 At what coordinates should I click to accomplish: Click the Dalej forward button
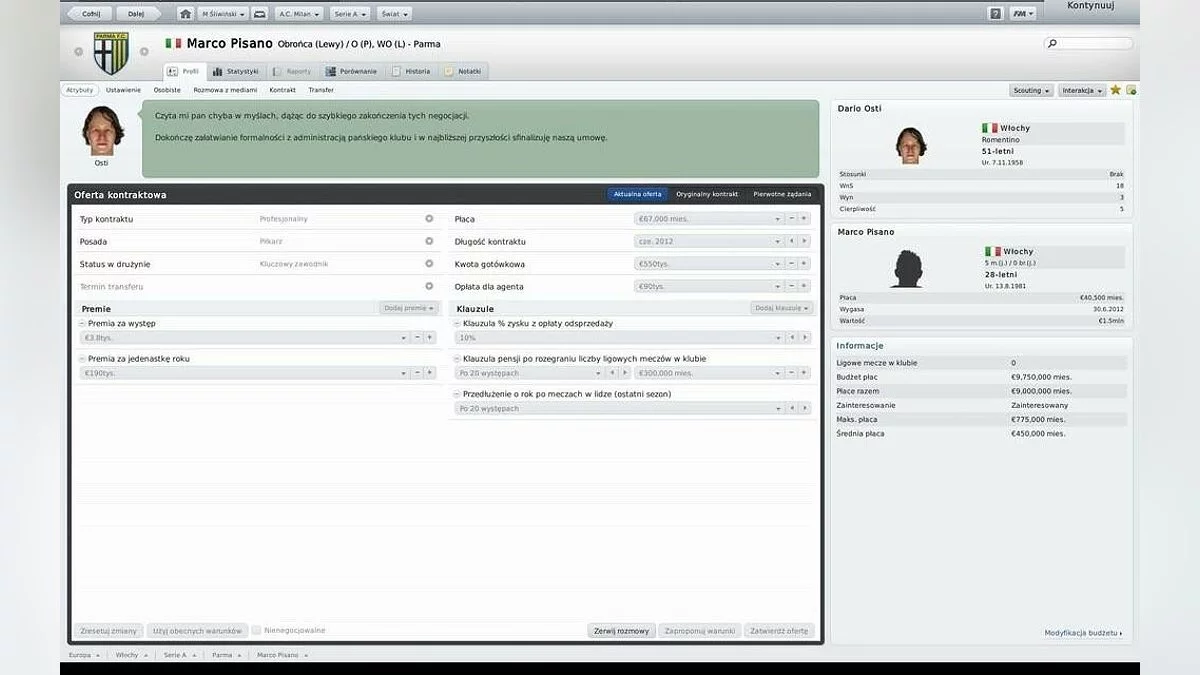pyautogui.click(x=137, y=14)
